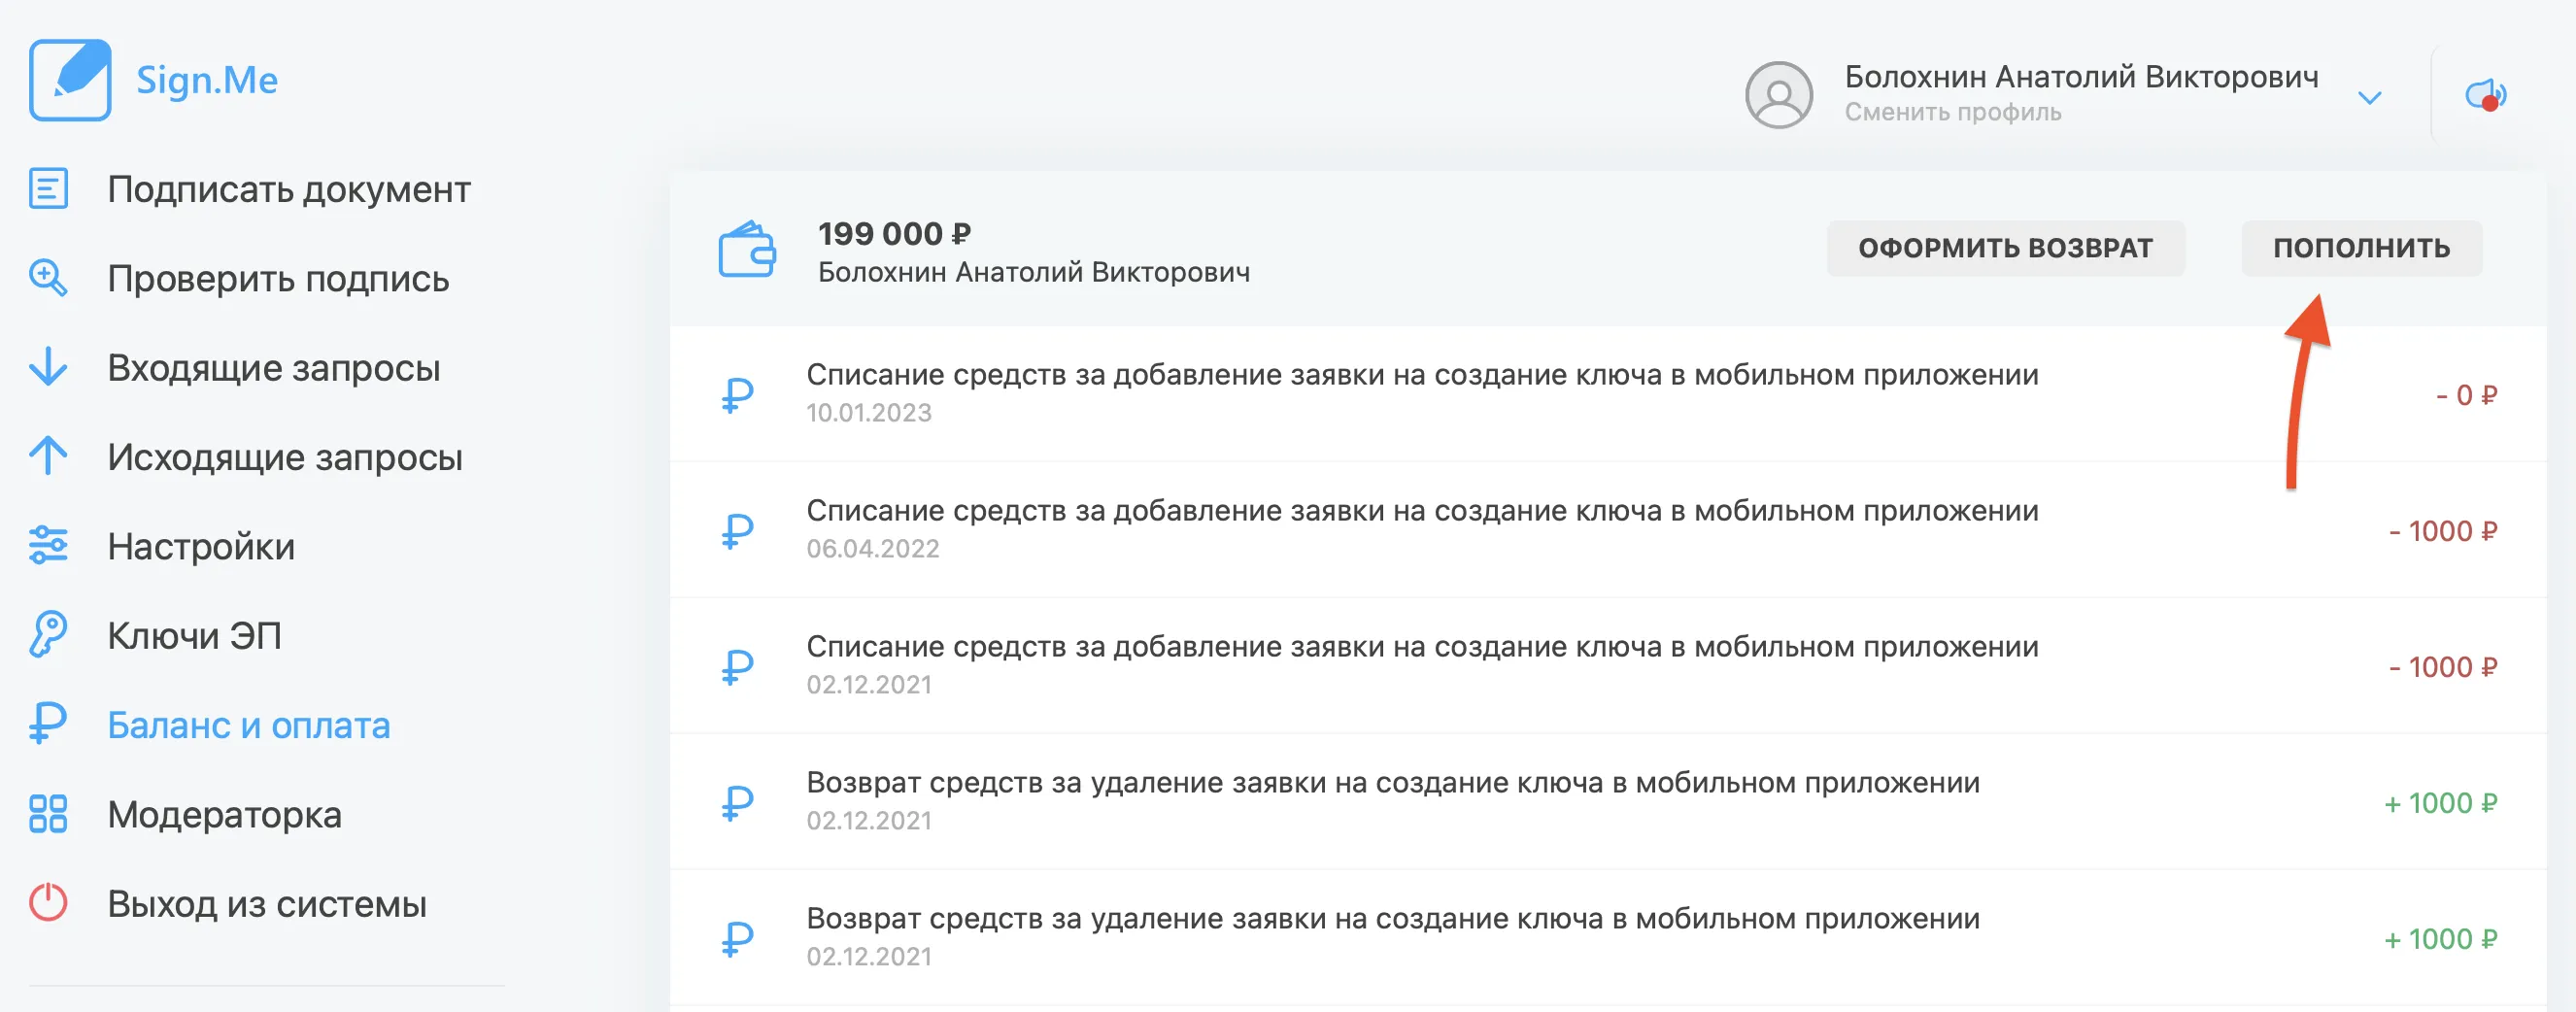Image resolution: width=2576 pixels, height=1012 pixels.
Task: Expand the profile dropdown chevron
Action: click(x=2369, y=98)
